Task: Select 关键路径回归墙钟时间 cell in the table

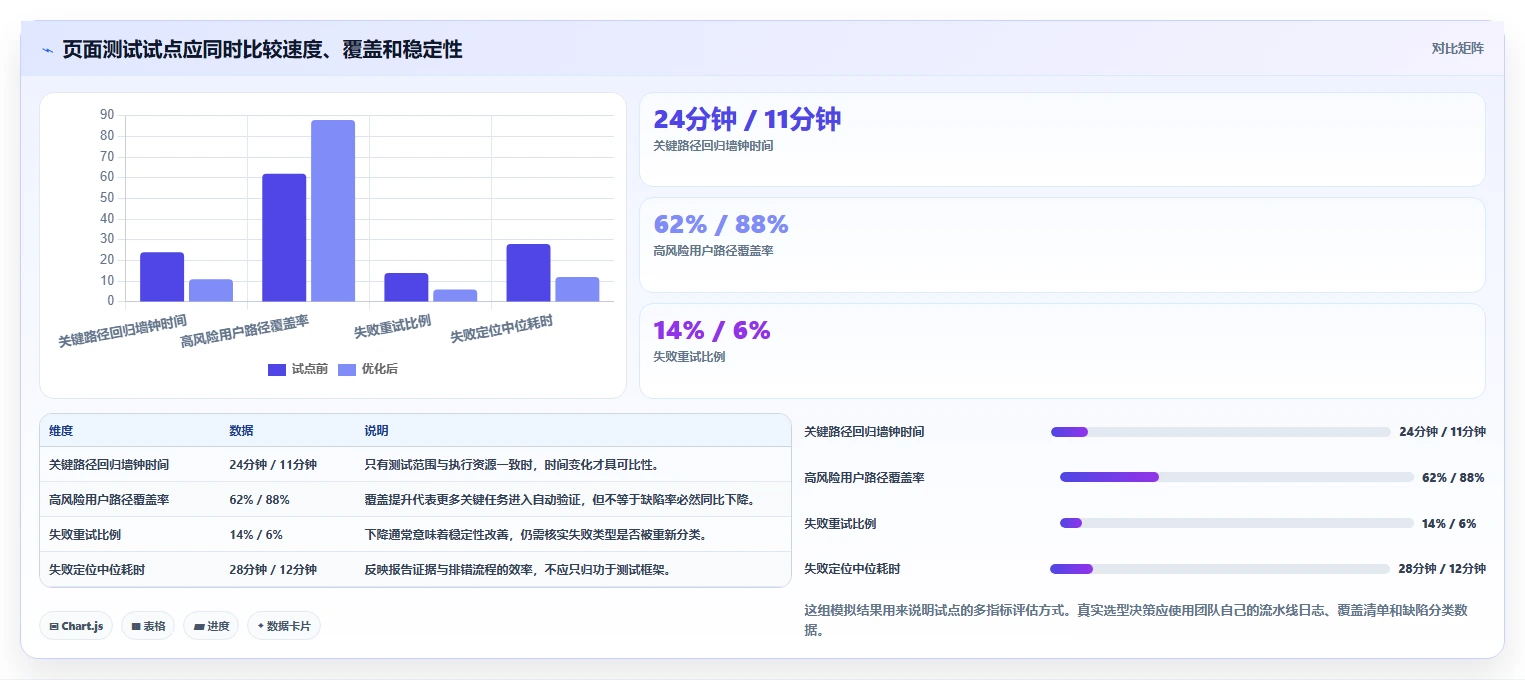Action: [109, 465]
